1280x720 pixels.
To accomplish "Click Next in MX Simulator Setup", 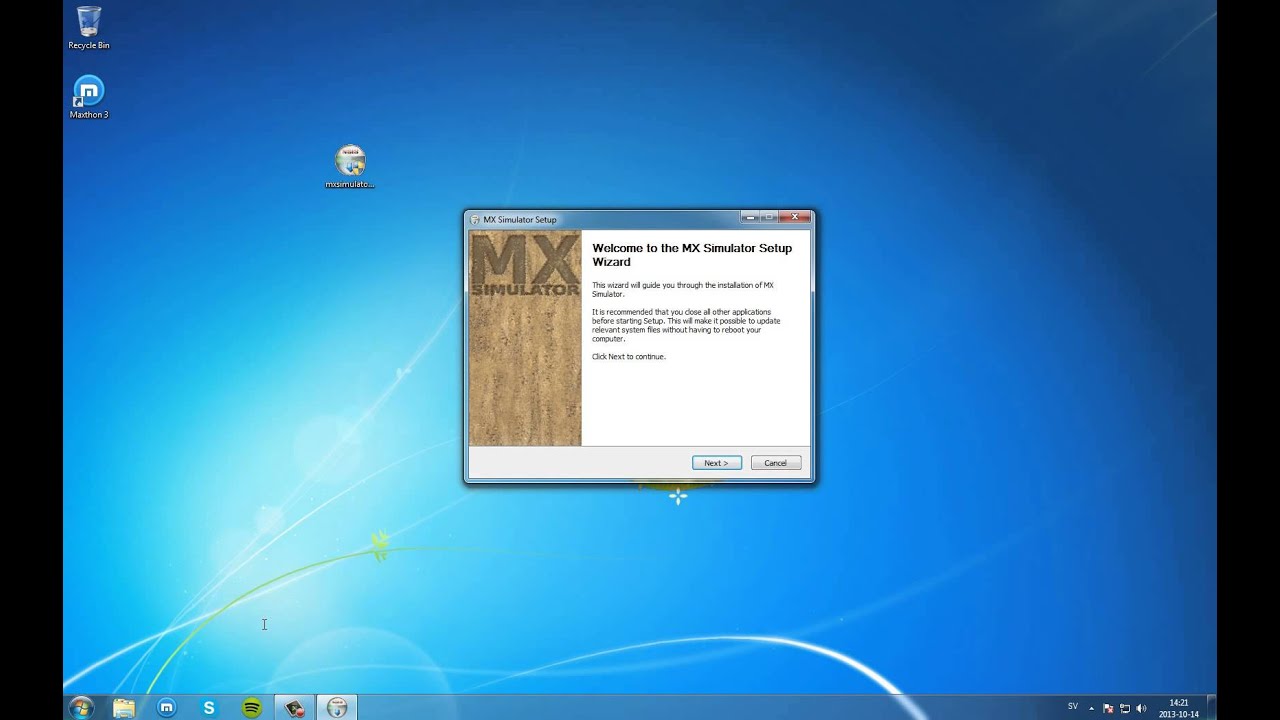I will click(x=717, y=463).
